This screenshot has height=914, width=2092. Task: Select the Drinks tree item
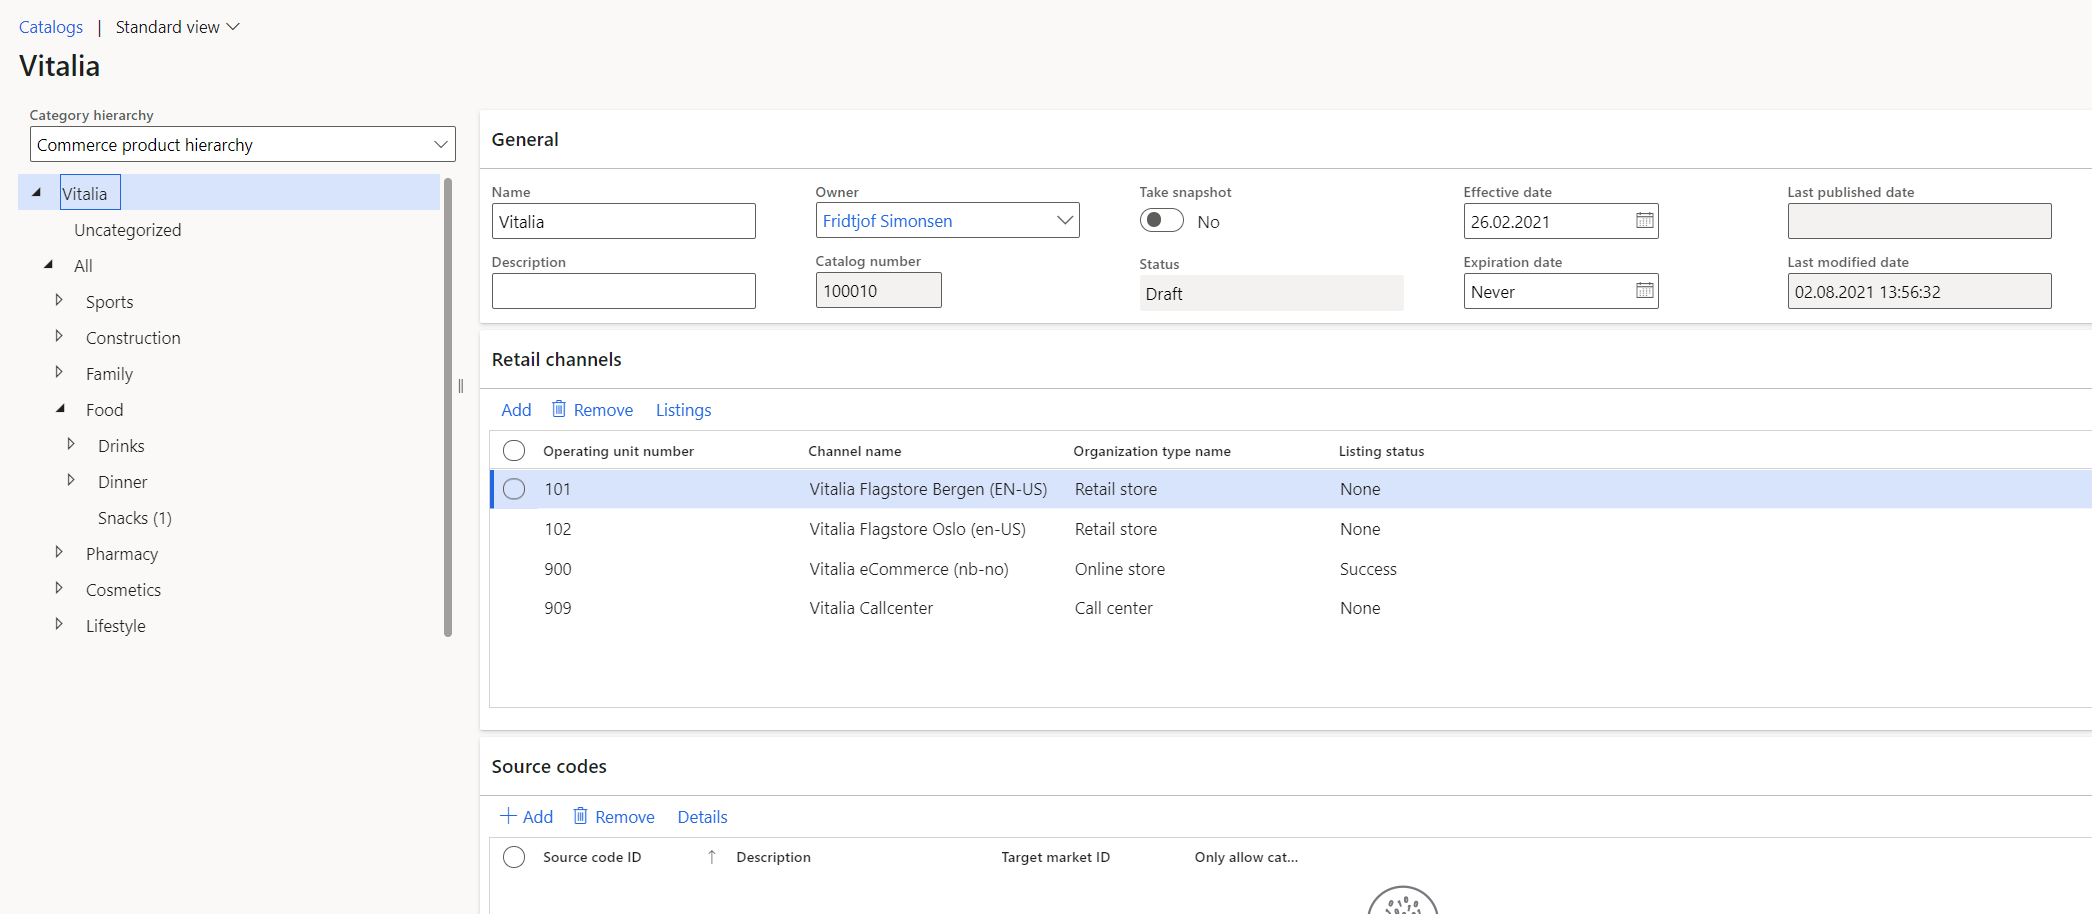click(122, 446)
